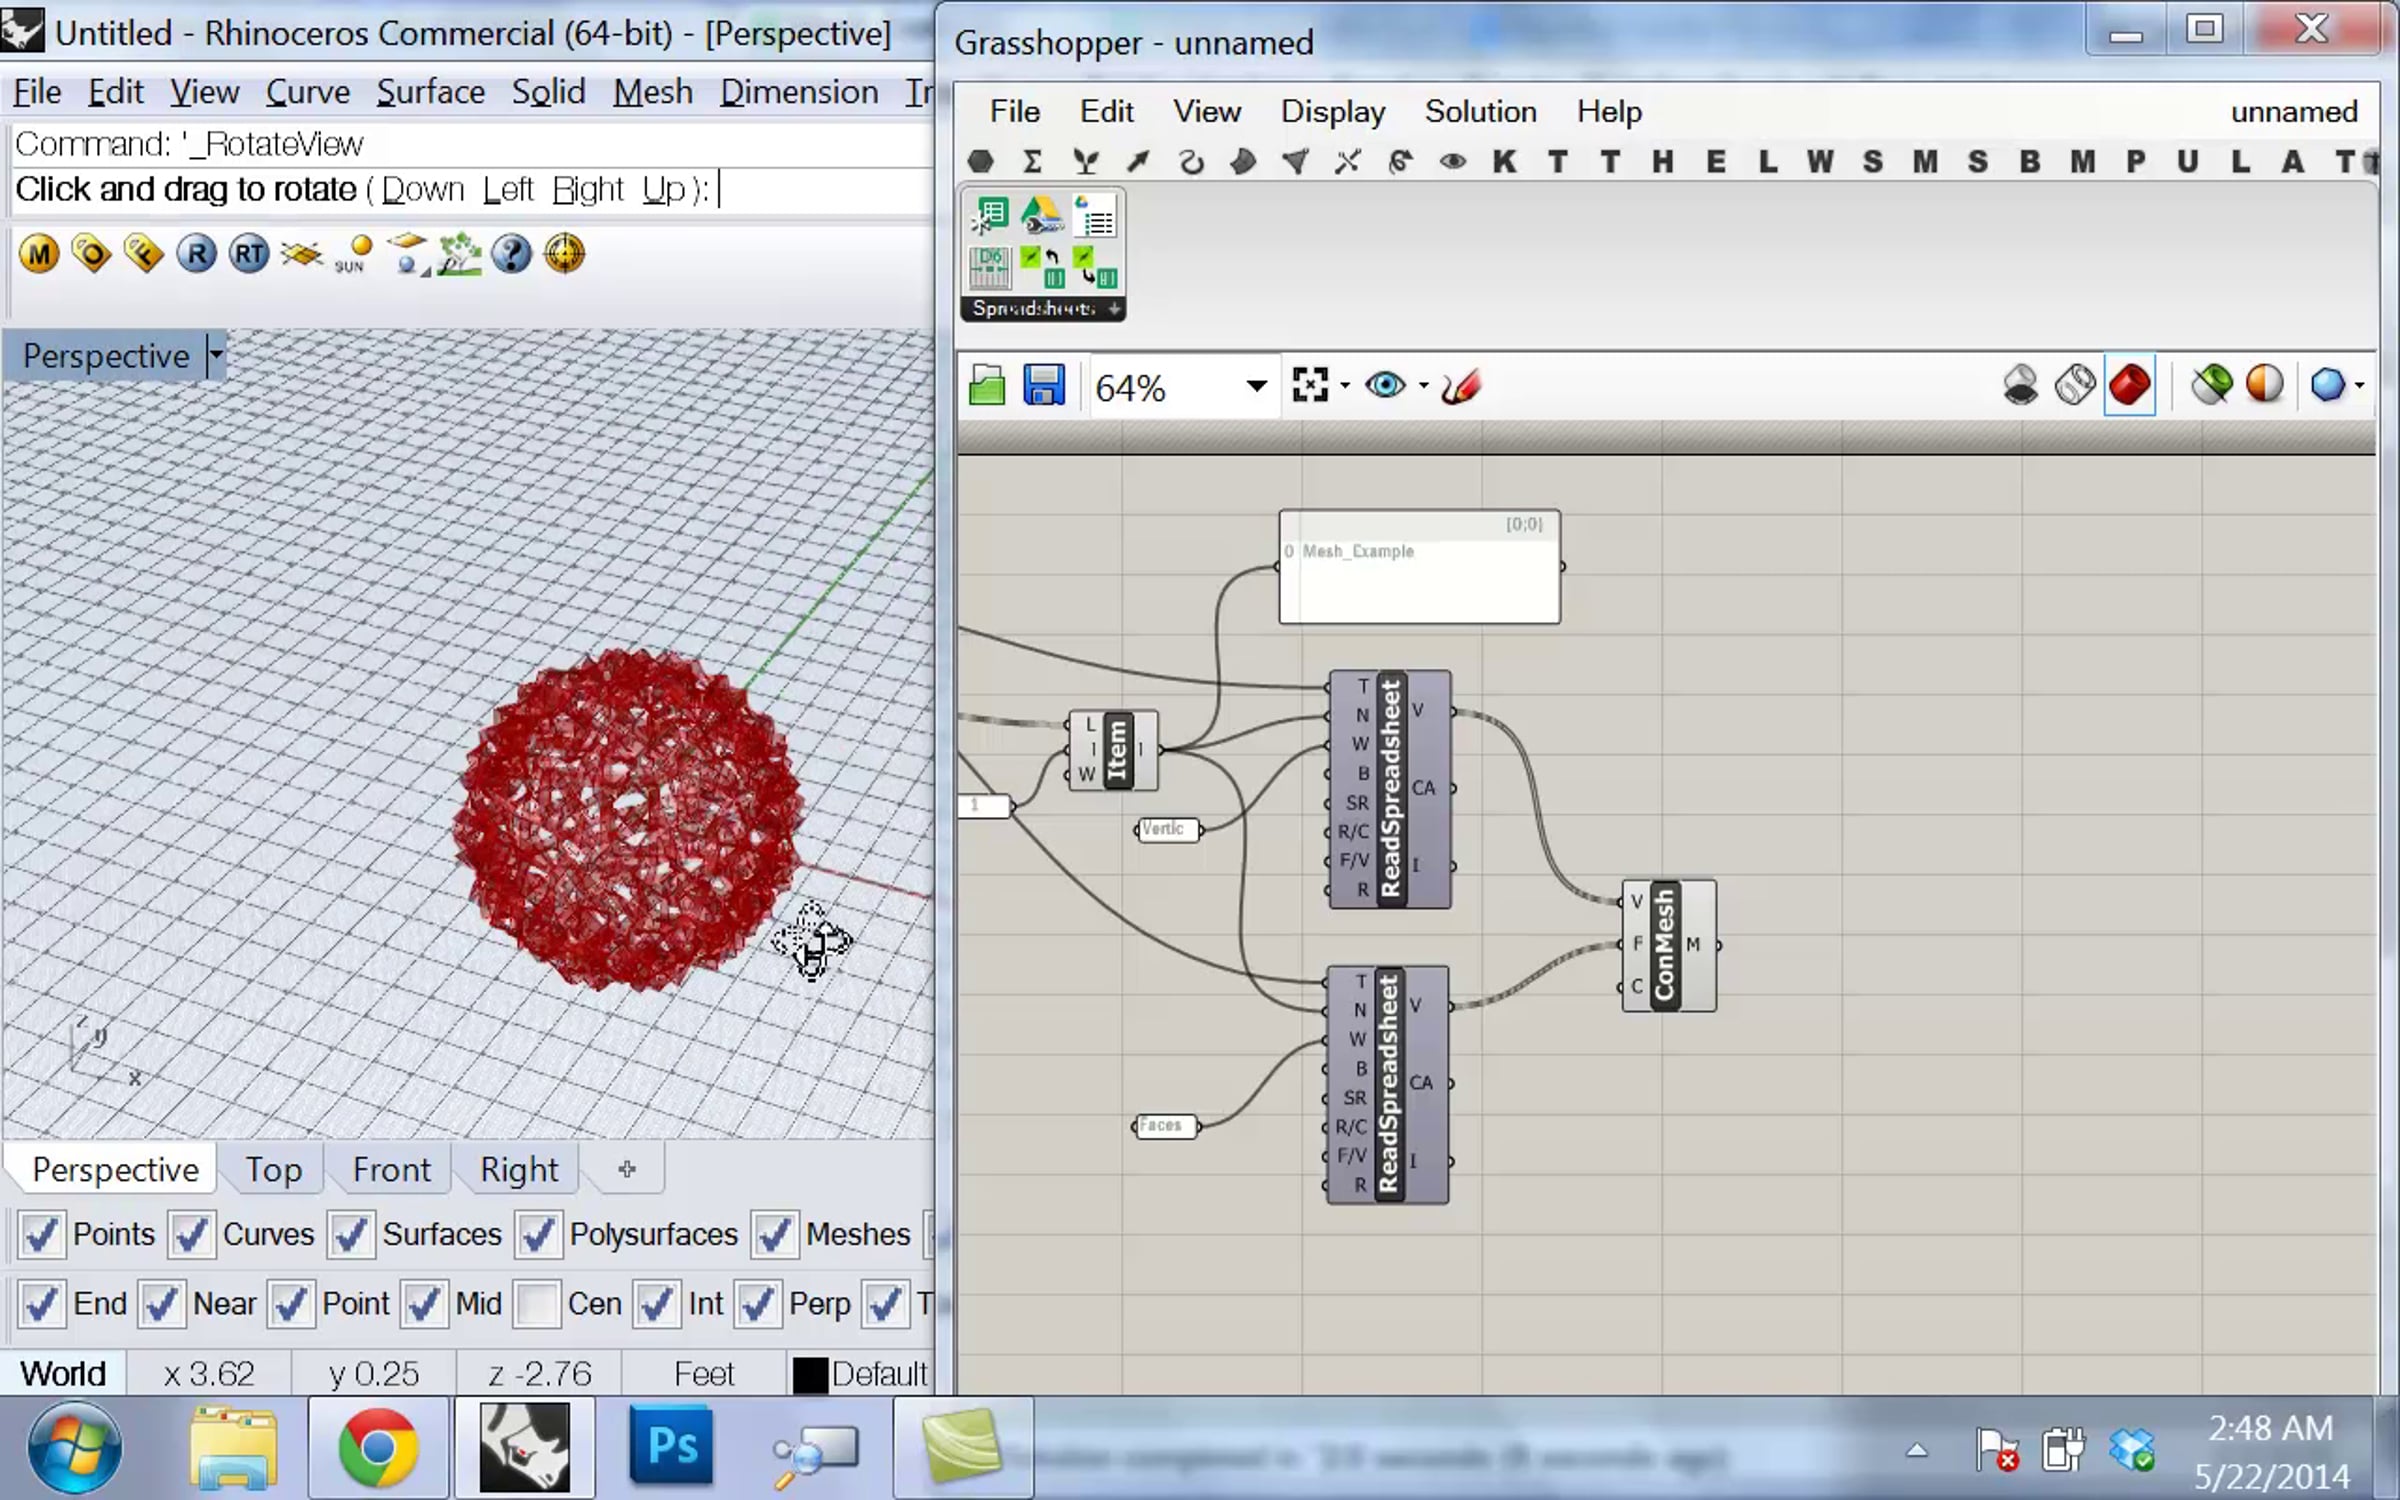The height and width of the screenshot is (1500, 2400).
Task: Open the Display menu in Grasshopper
Action: 1333,111
